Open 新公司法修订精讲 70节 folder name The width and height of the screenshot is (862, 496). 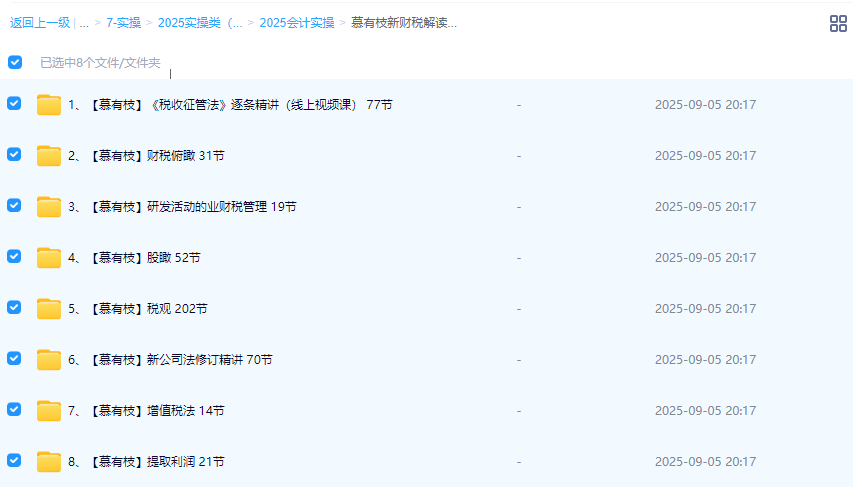click(x=170, y=360)
